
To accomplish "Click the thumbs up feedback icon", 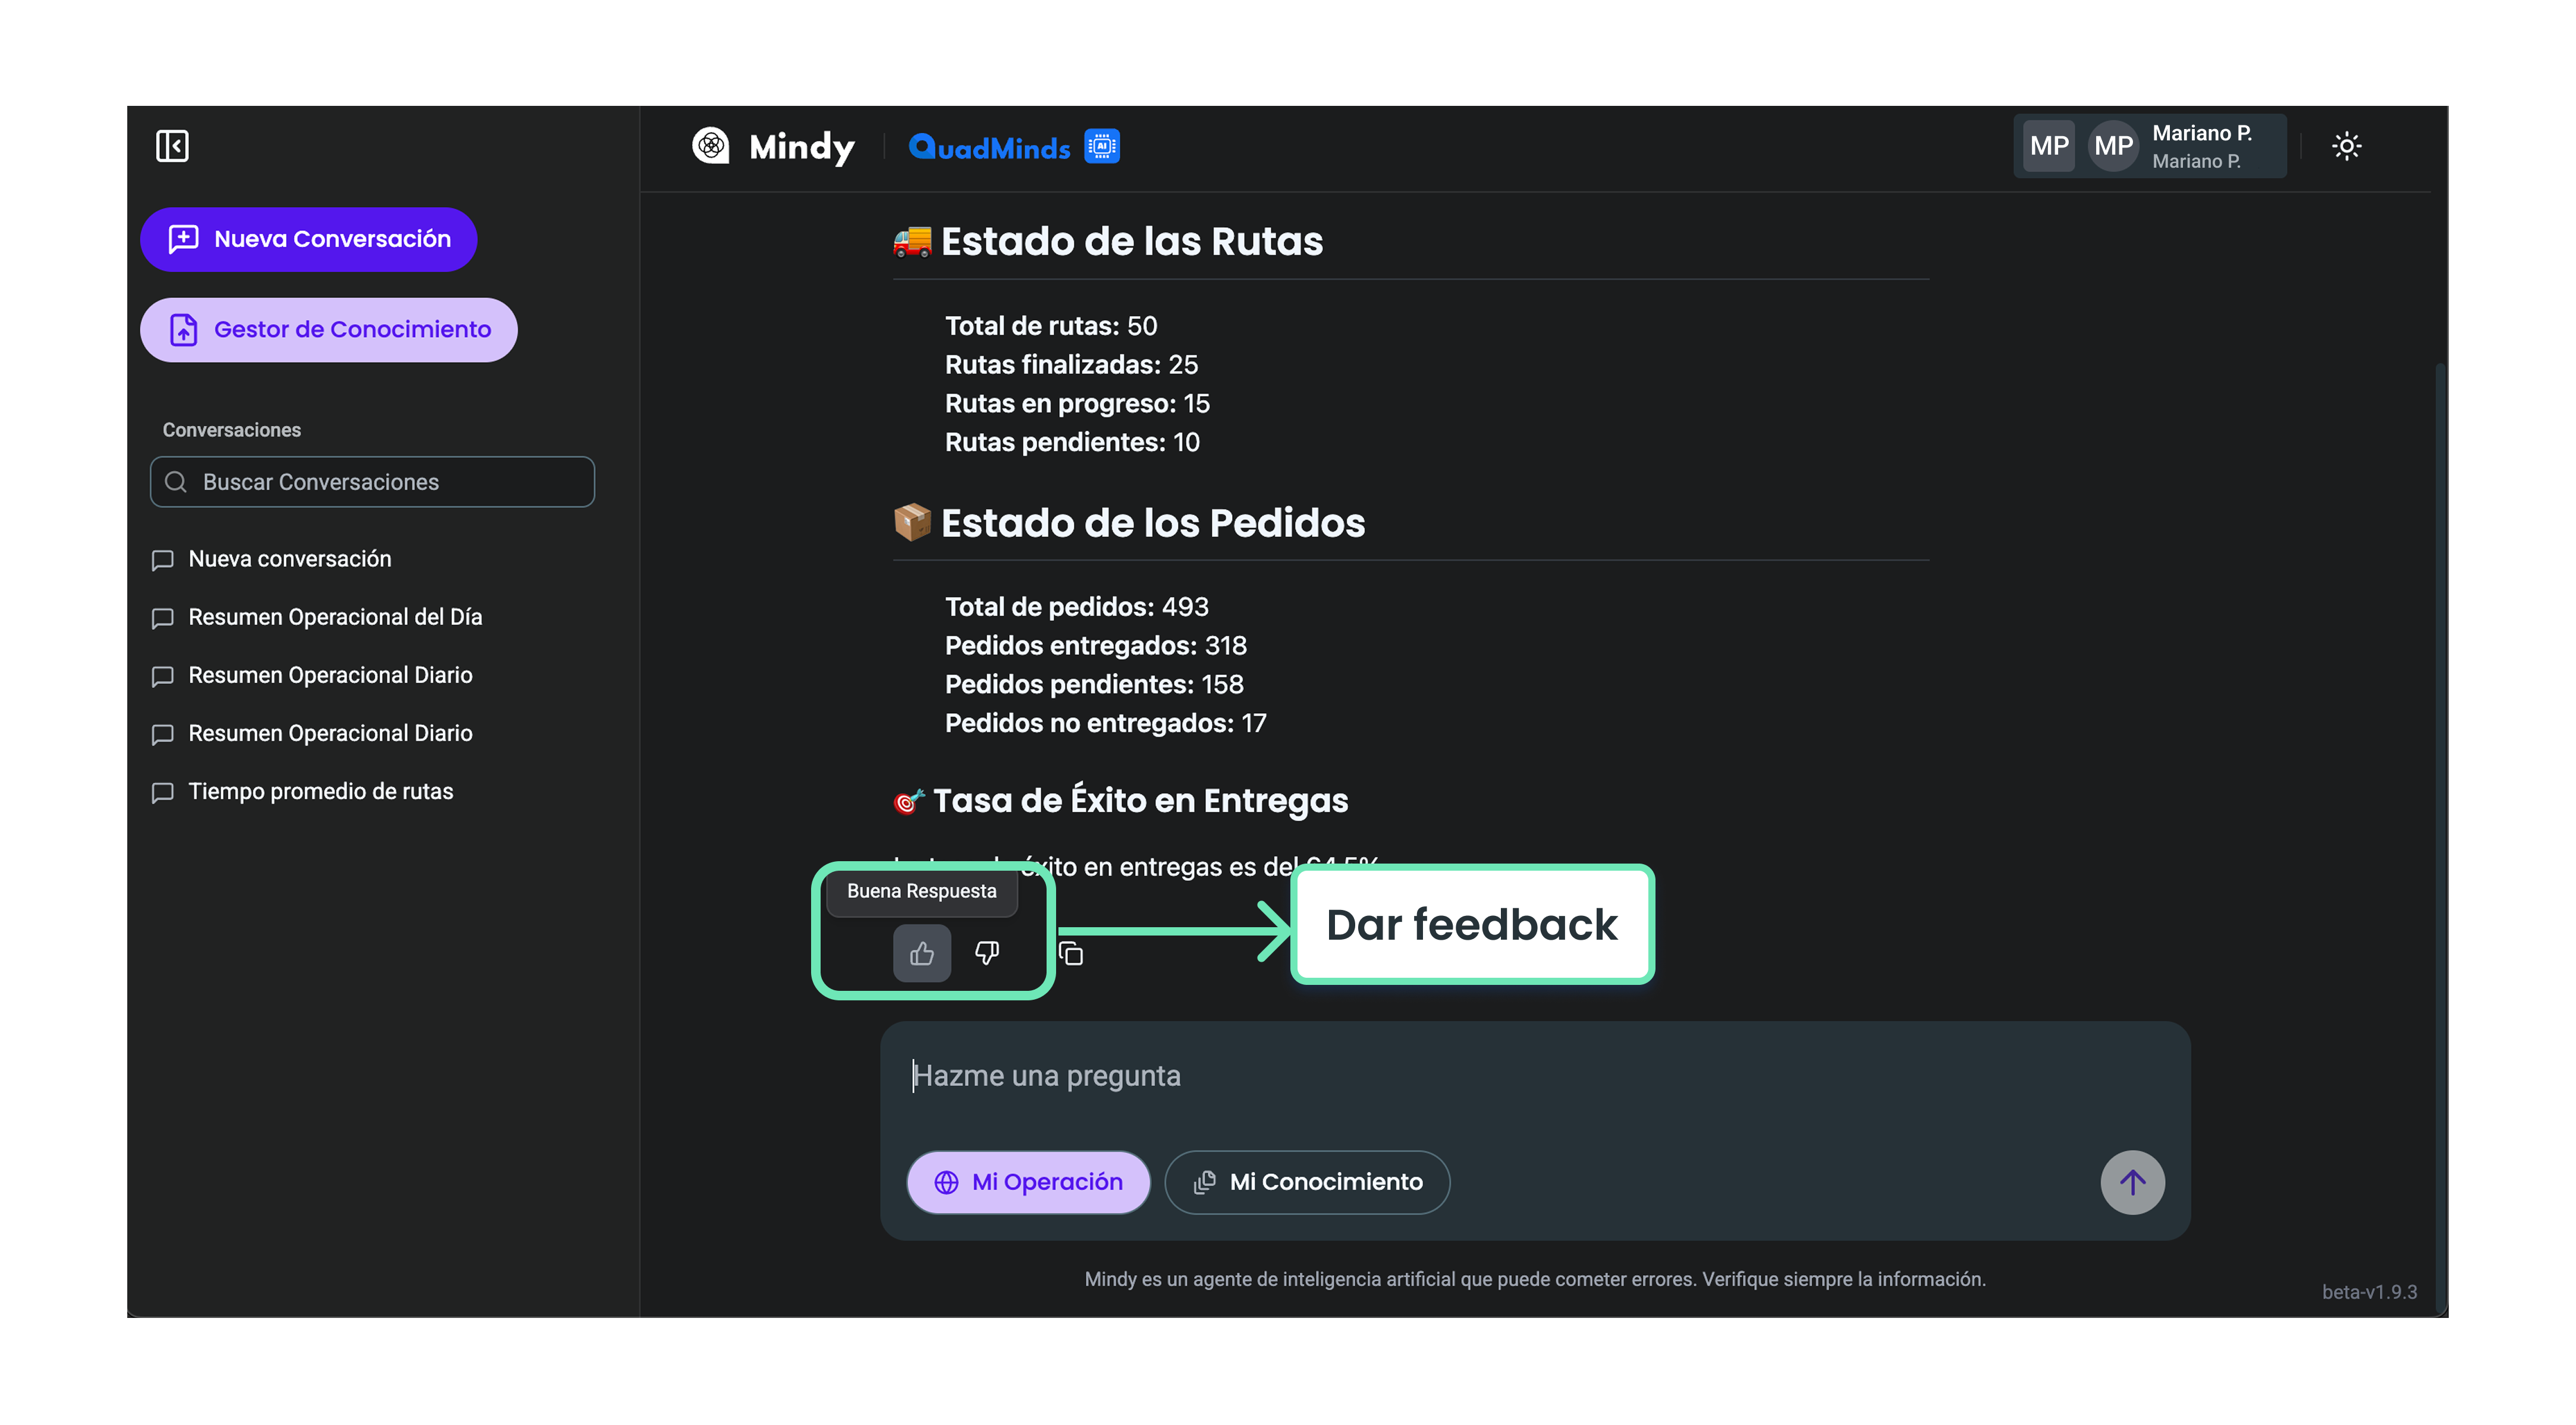I will tap(922, 953).
